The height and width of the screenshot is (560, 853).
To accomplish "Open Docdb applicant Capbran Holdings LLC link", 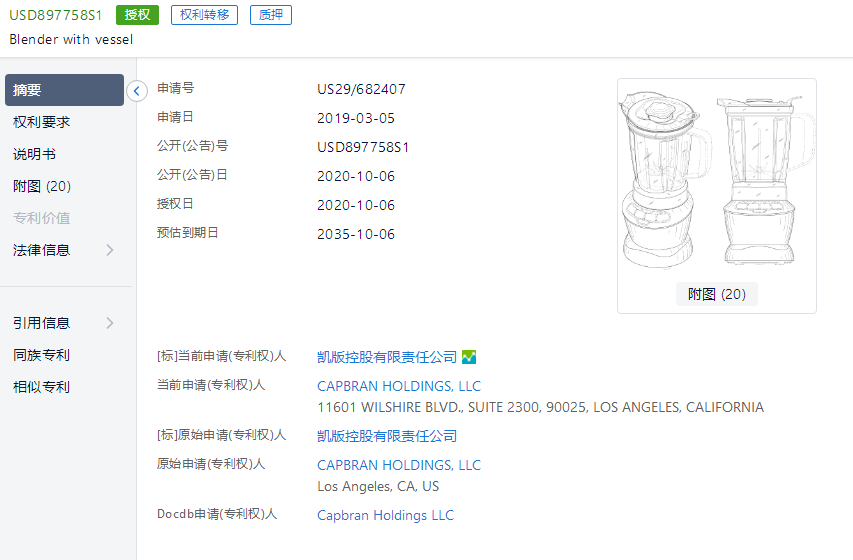I will pyautogui.click(x=385, y=515).
